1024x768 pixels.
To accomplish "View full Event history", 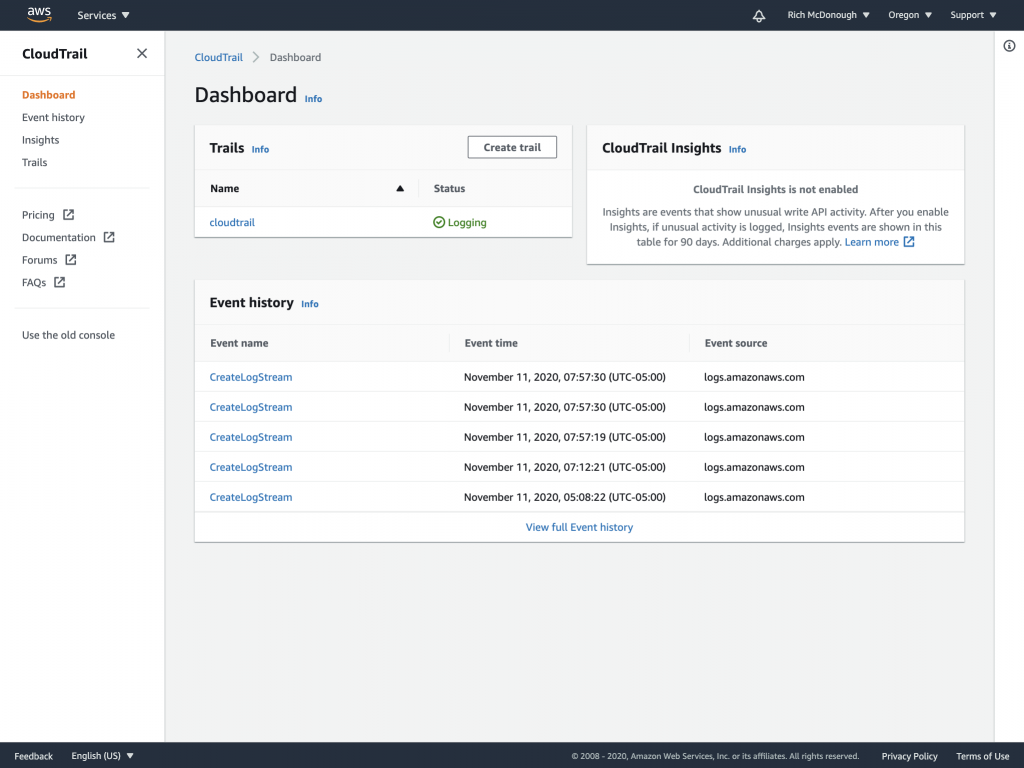I will pyautogui.click(x=579, y=527).
